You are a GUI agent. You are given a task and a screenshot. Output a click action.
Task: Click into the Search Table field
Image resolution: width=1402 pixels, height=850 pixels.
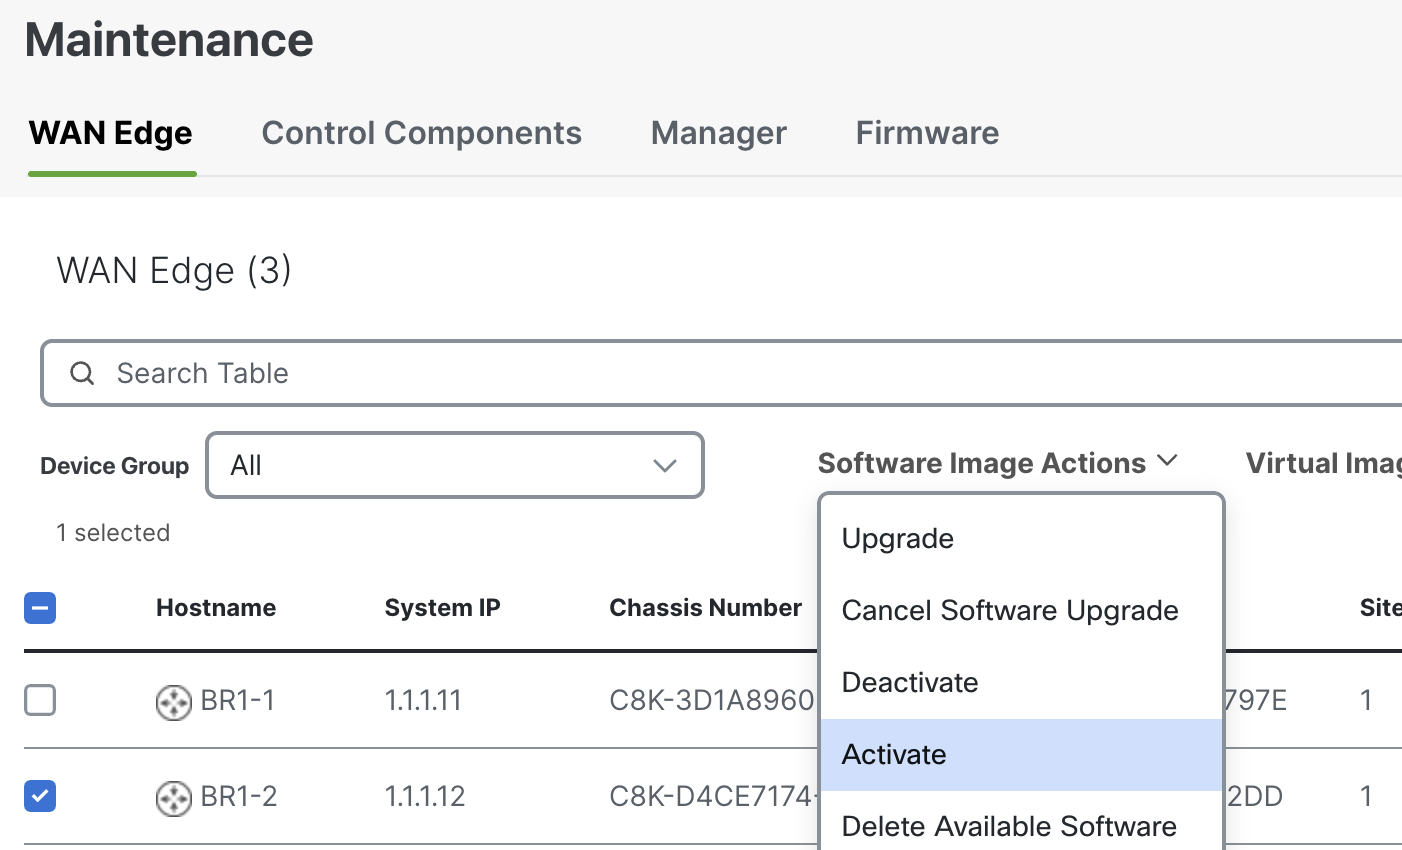tap(700, 374)
